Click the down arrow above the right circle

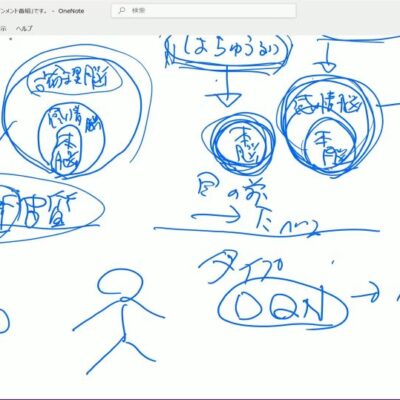329,57
